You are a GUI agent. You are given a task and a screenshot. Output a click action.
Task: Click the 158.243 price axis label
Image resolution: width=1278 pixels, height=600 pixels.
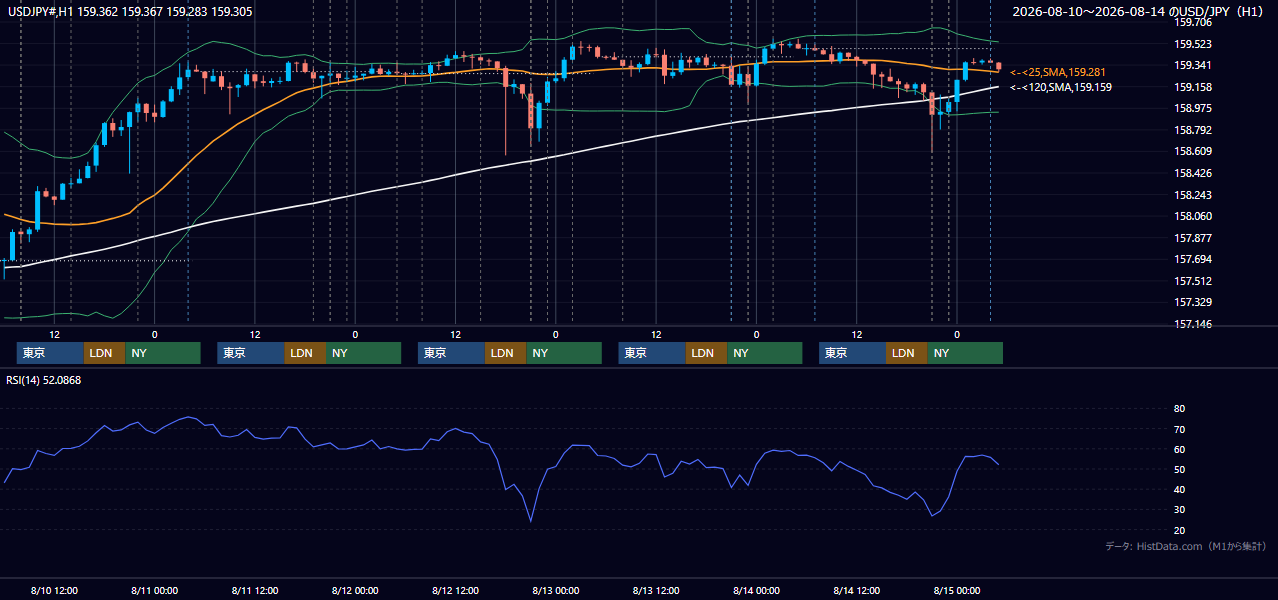(x=1193, y=195)
